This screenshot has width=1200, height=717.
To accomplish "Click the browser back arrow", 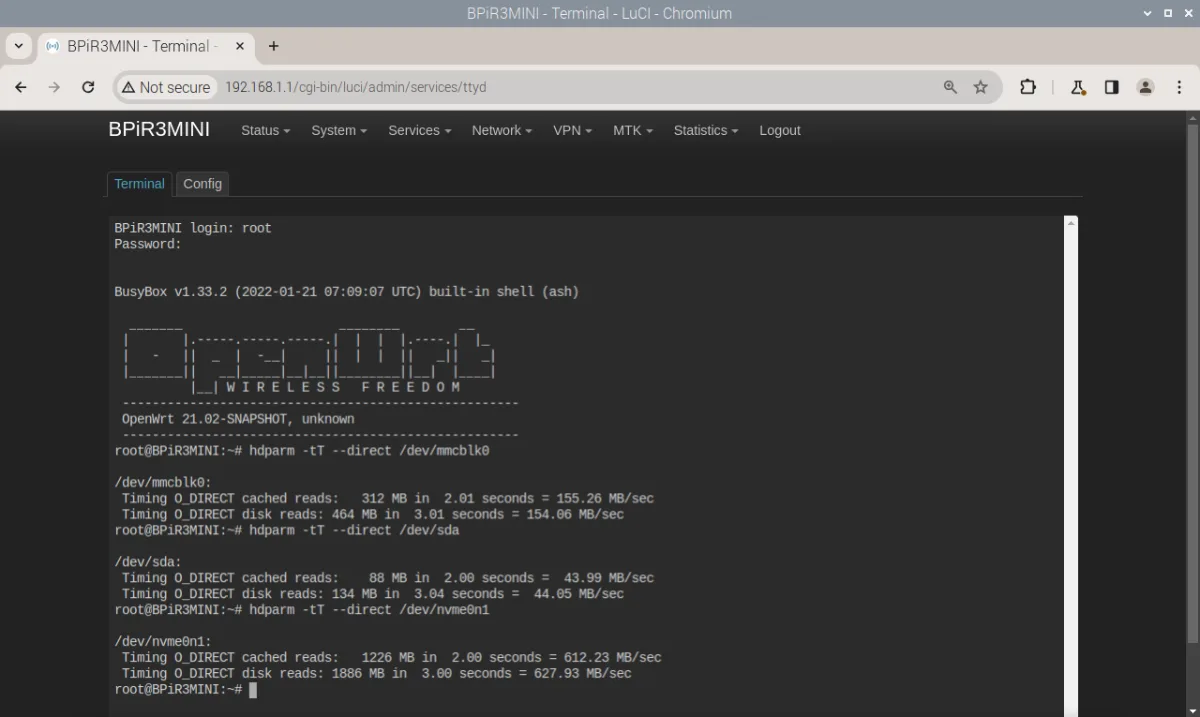I will pos(21,87).
